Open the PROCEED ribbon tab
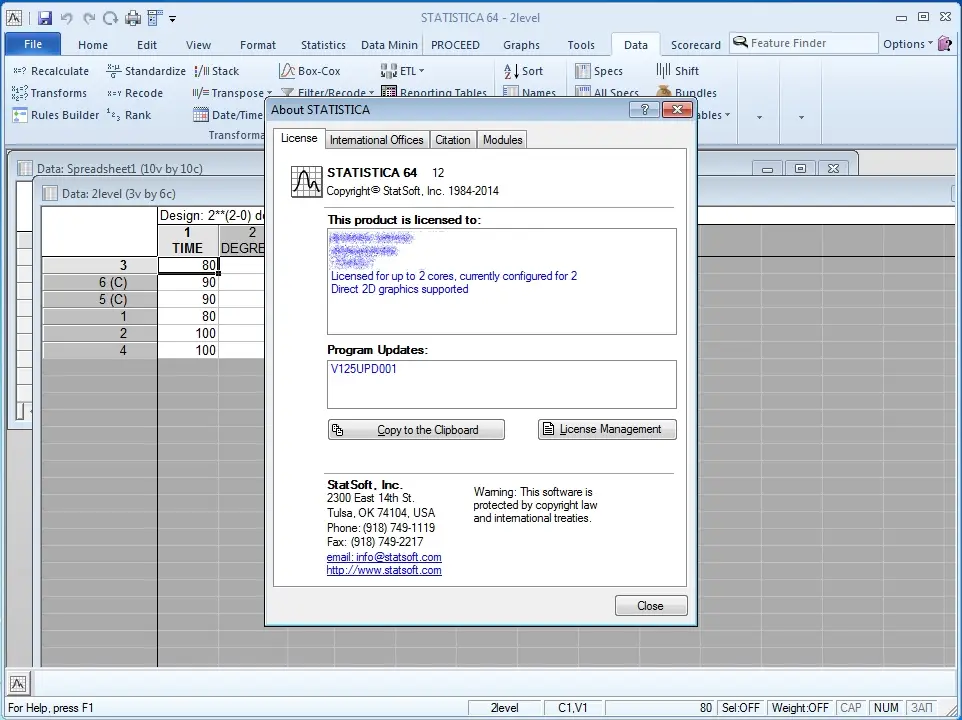Image resolution: width=962 pixels, height=720 pixels. (455, 45)
